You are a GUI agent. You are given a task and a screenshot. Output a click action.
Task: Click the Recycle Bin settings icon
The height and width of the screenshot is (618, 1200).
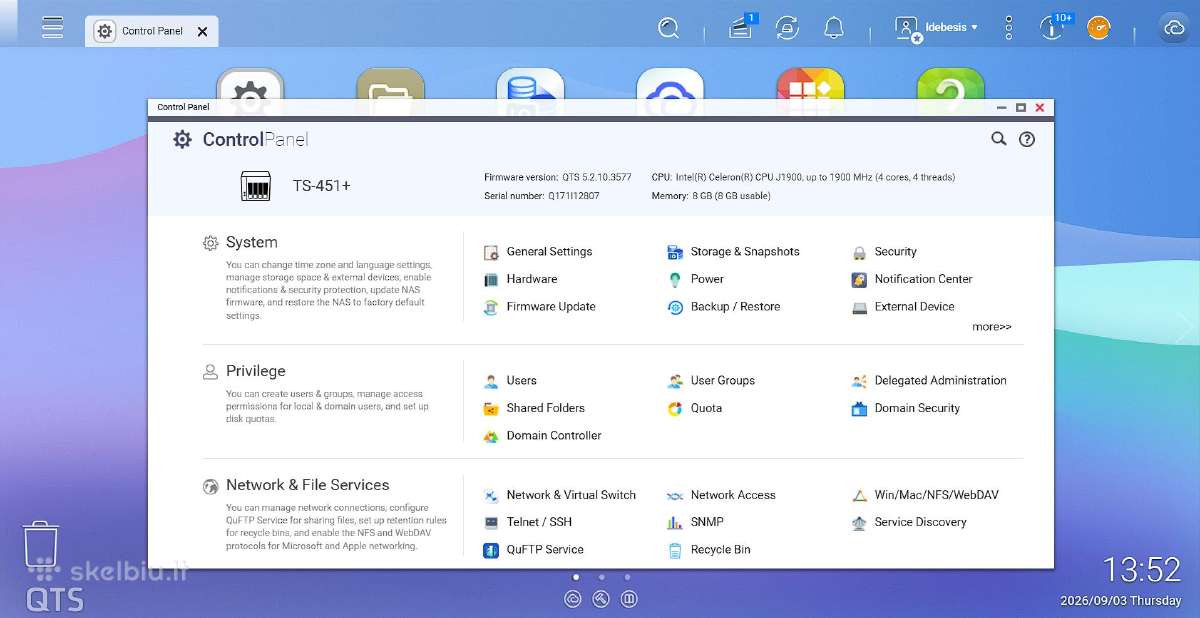(675, 550)
